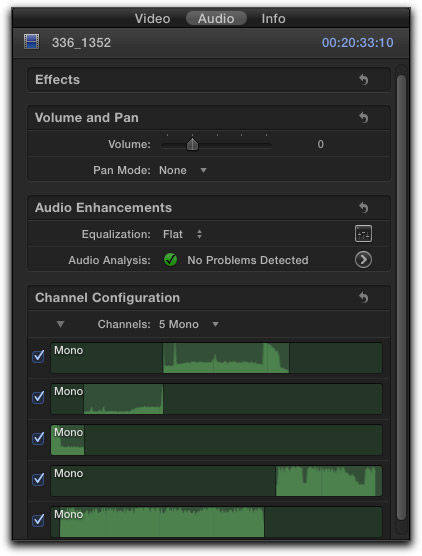The image size is (422, 556).
Task: Open the Equalization graphic EQ icon
Action: coord(363,234)
